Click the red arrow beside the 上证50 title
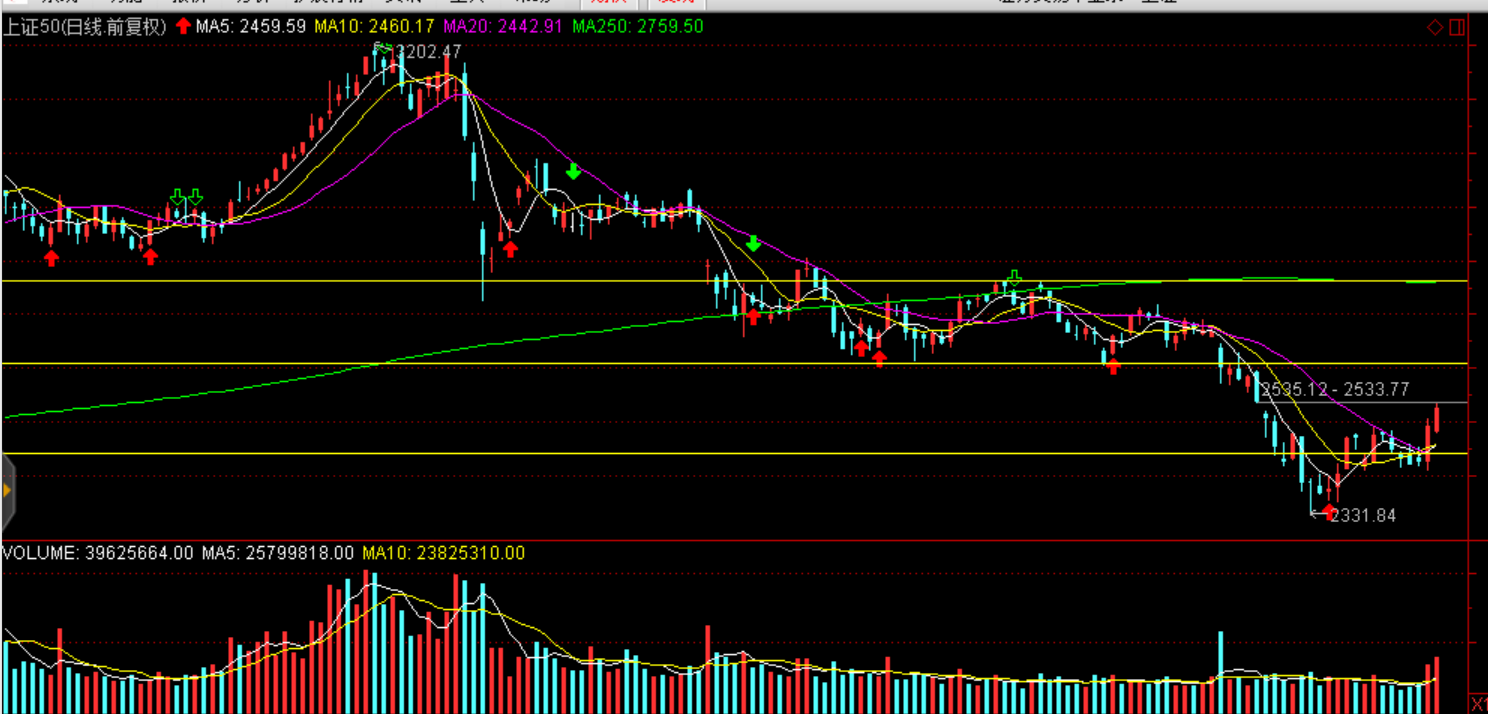The image size is (1488, 714). click(183, 26)
